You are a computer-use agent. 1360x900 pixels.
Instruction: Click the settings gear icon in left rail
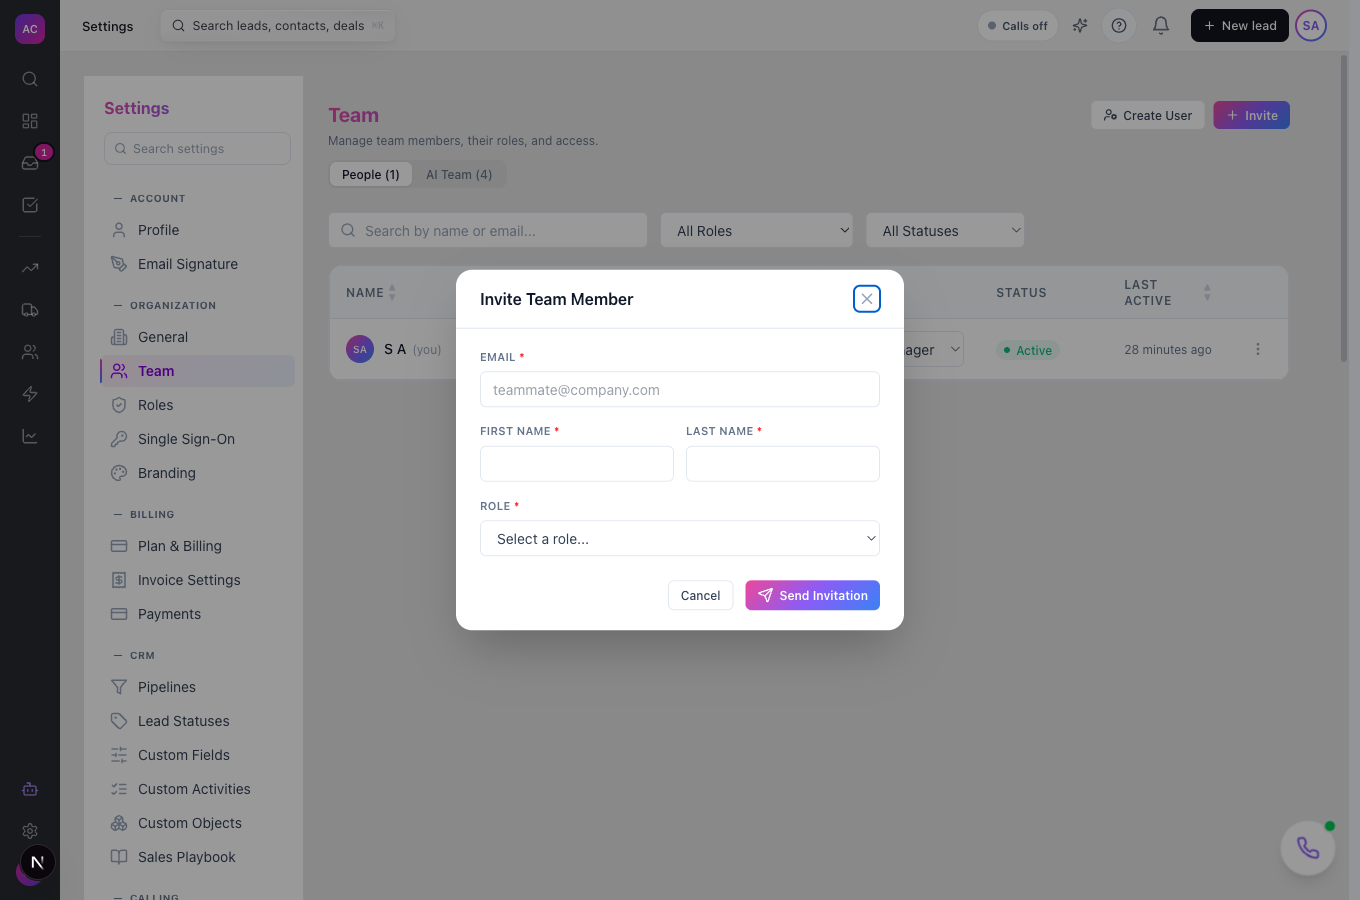point(30,831)
